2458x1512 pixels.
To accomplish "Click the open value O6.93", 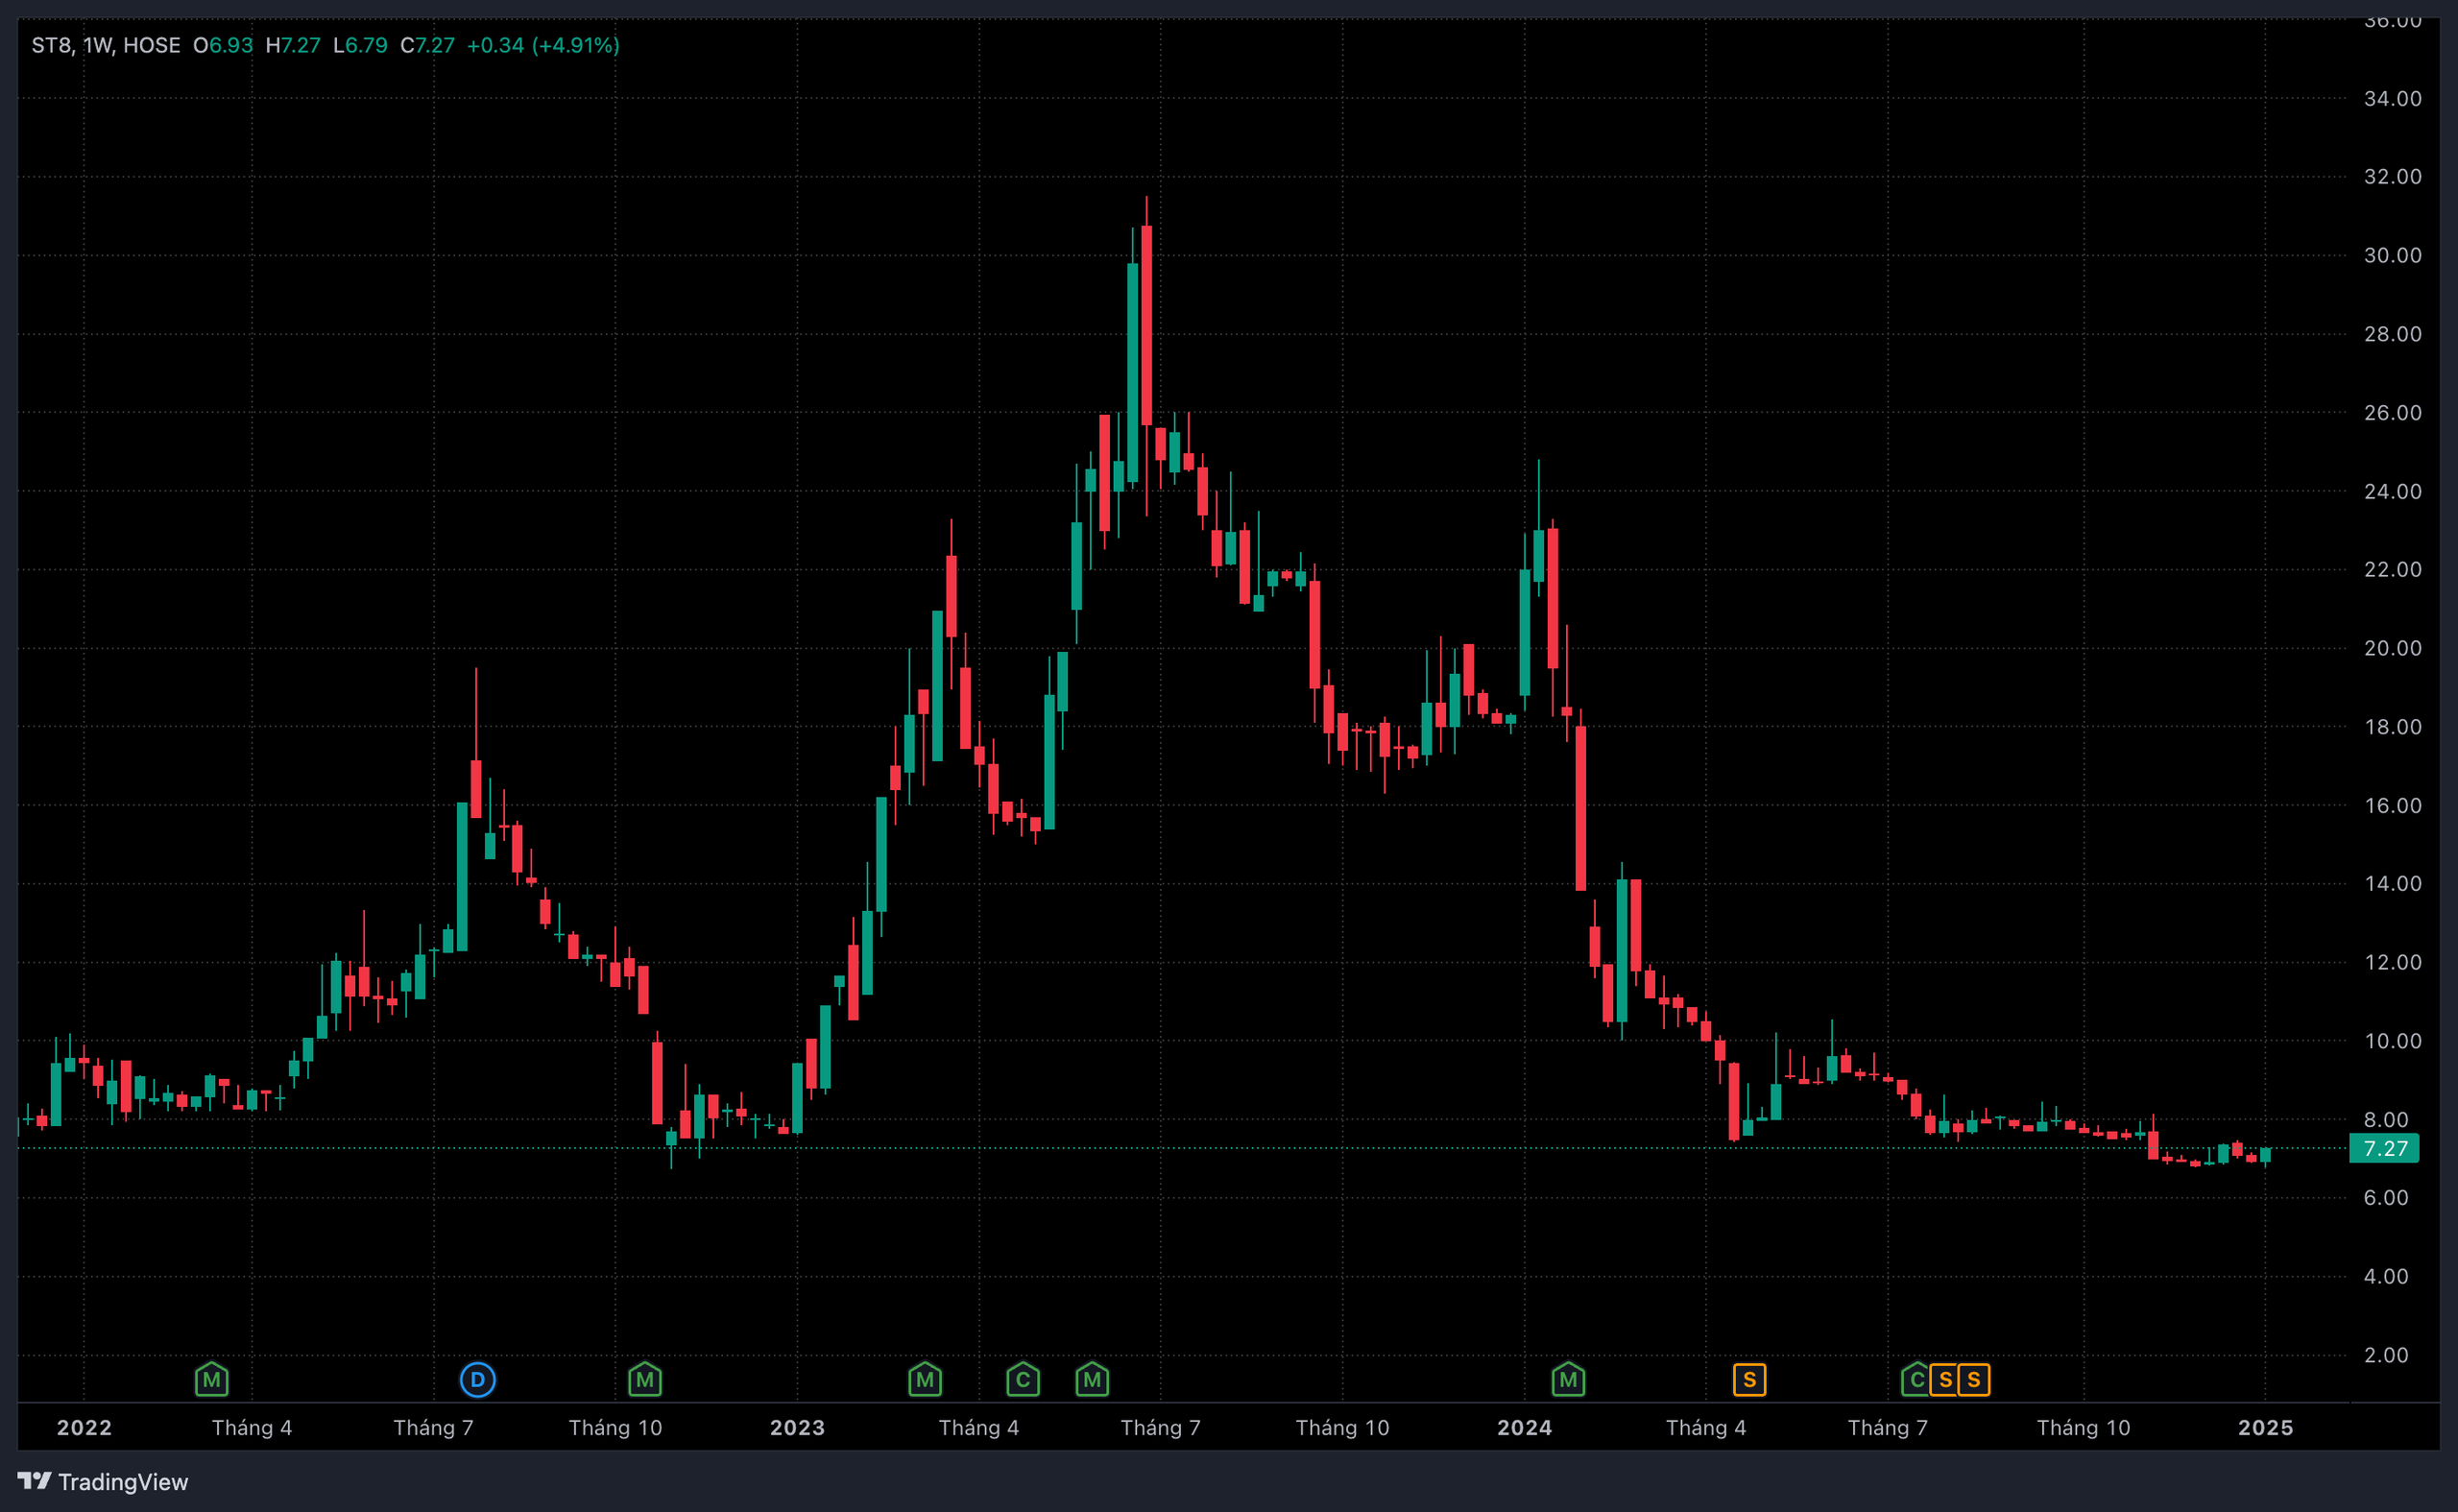I will 223,45.
